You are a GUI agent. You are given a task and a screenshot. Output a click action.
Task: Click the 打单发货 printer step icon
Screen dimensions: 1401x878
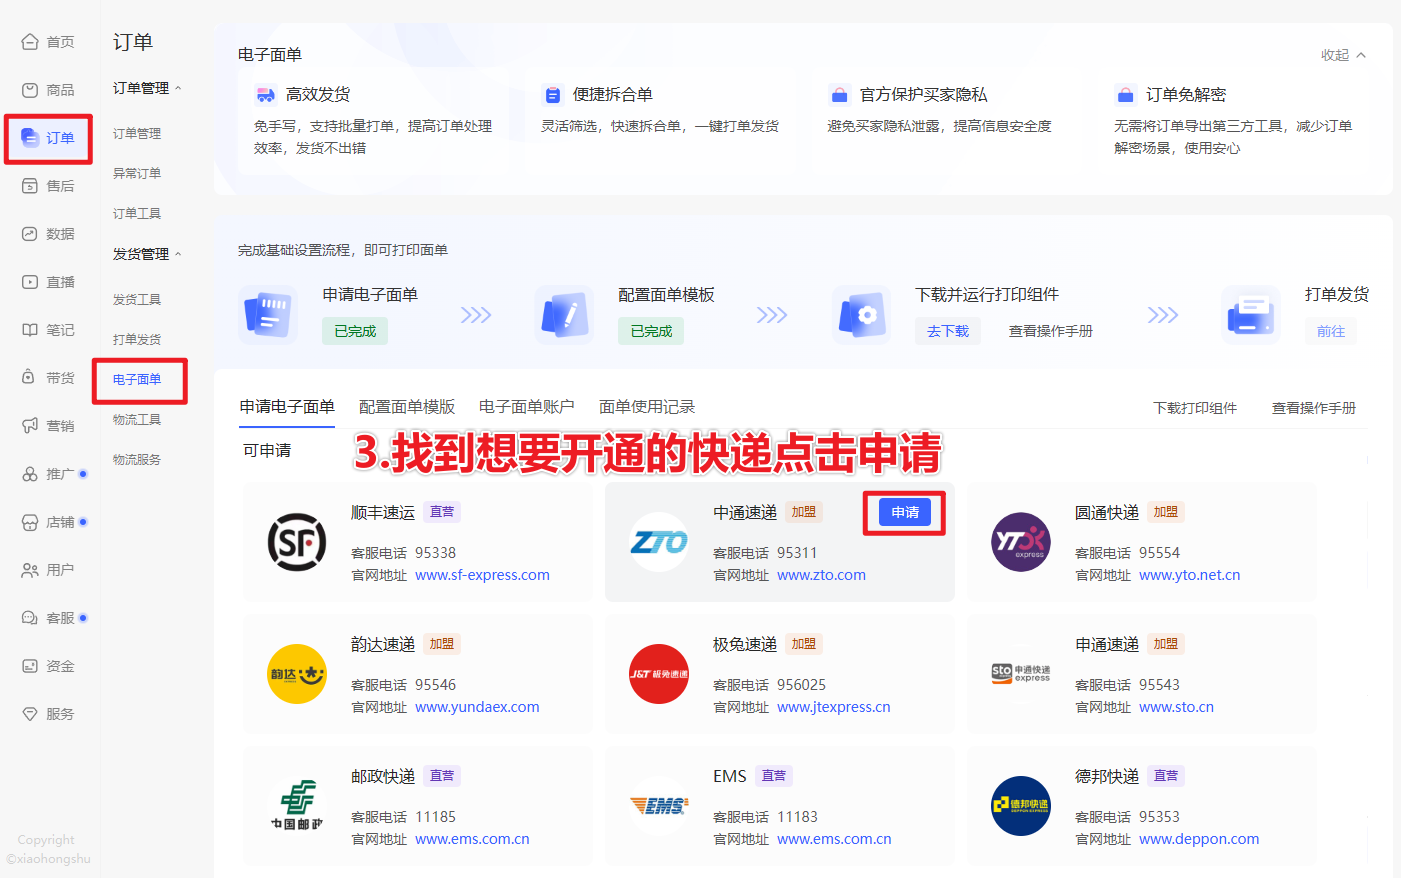coord(1250,315)
